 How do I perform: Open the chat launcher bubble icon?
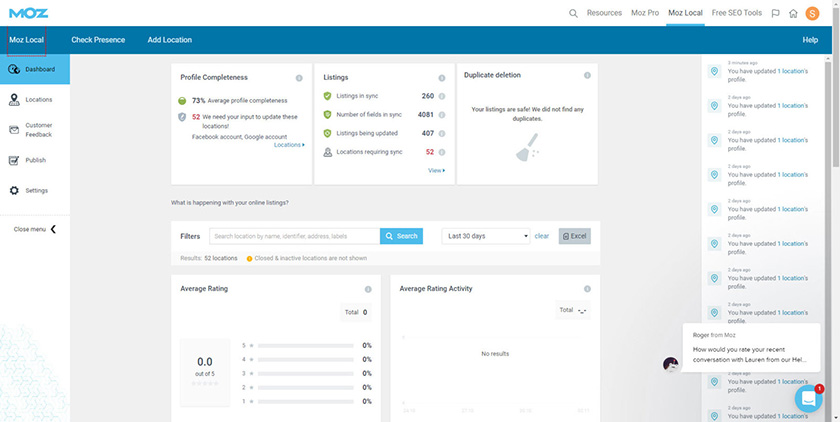pos(808,398)
